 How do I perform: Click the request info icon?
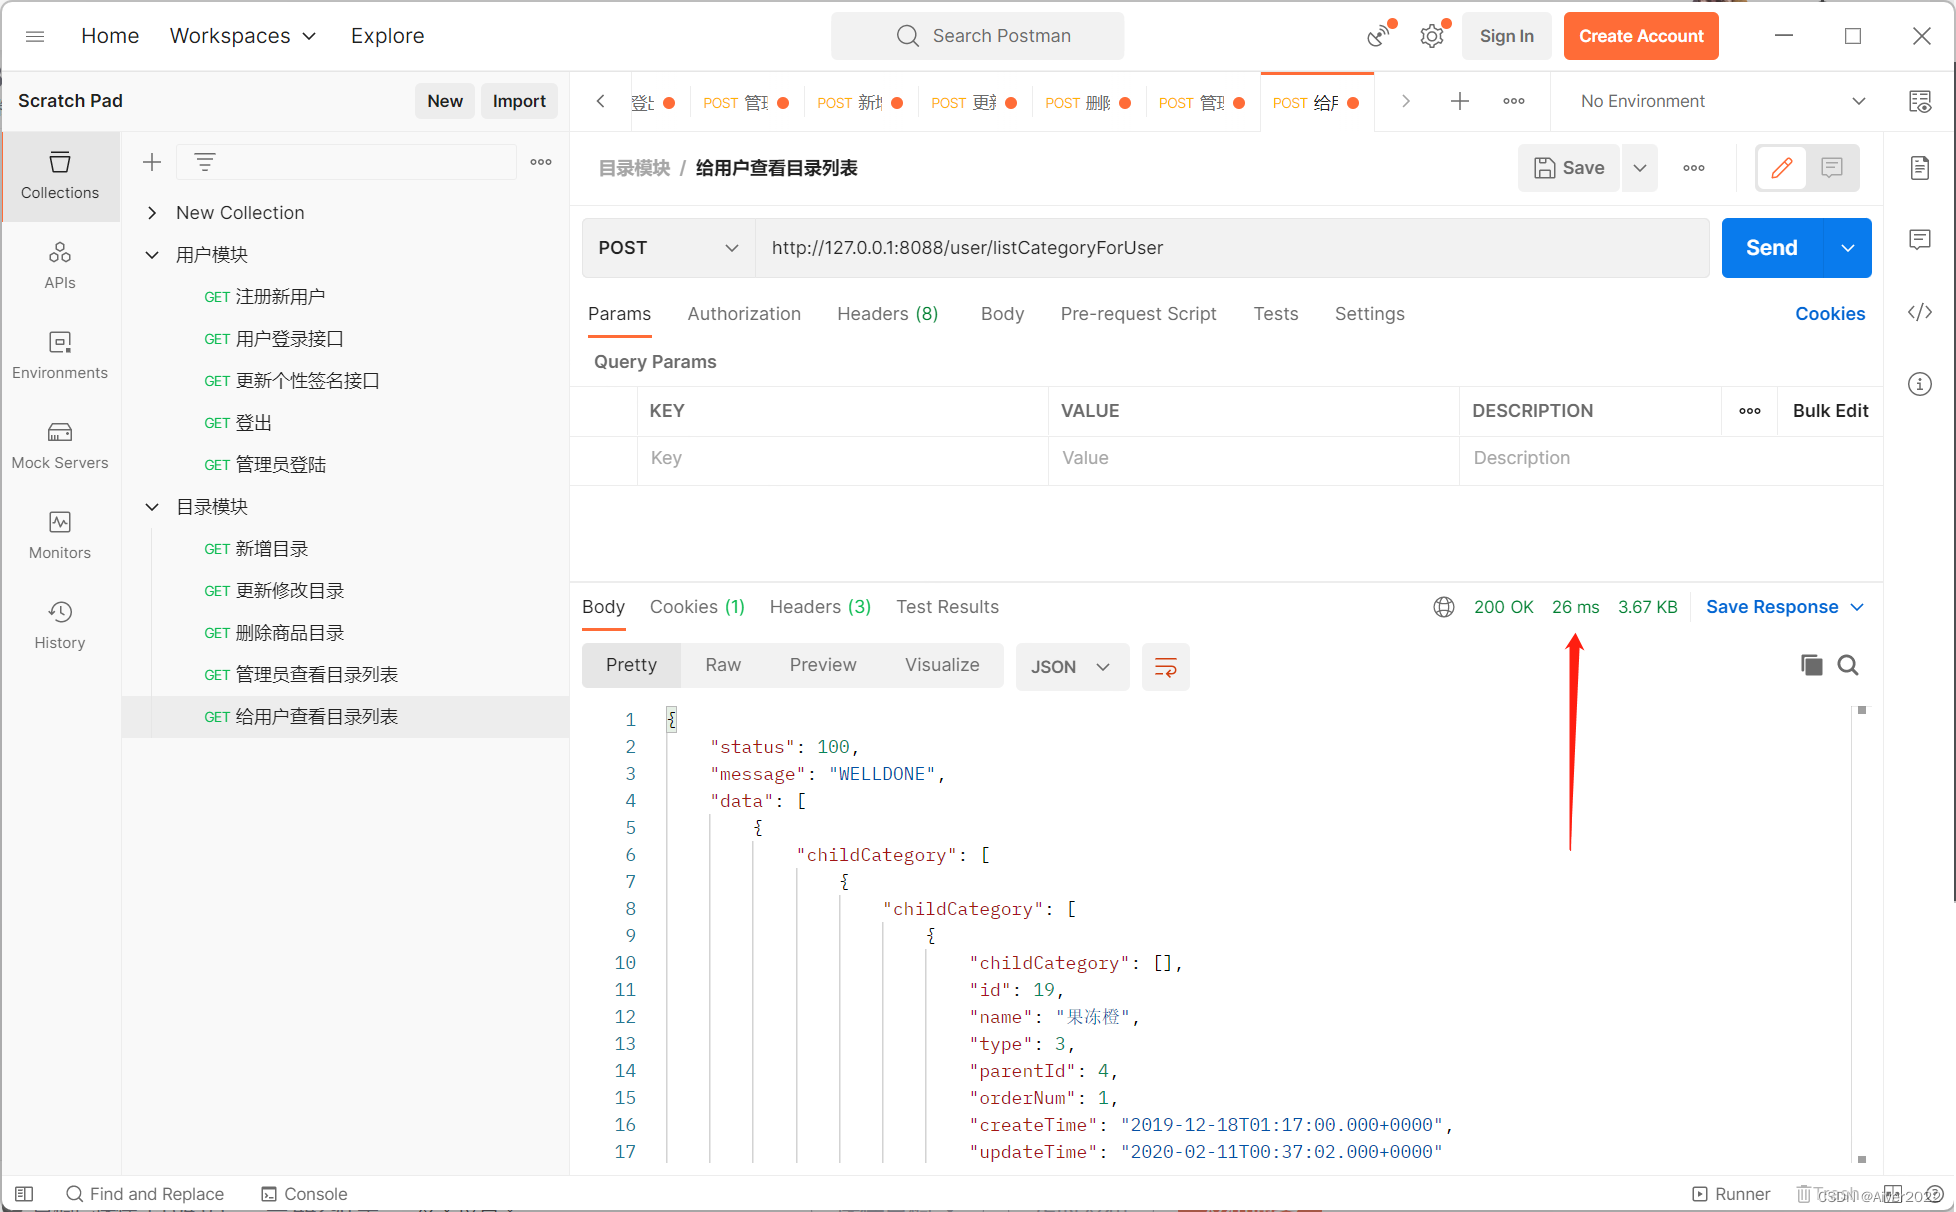[1919, 384]
